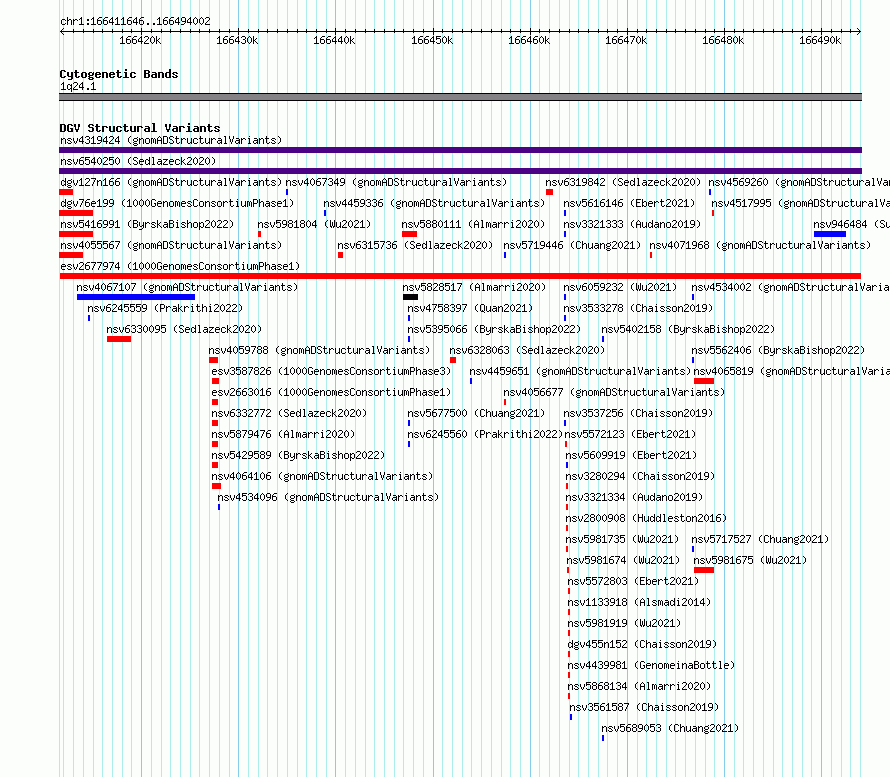This screenshot has height=777, width=890.
Task: Open nsv5416991 (ByrskaBishop2022) variant
Action: (147, 224)
